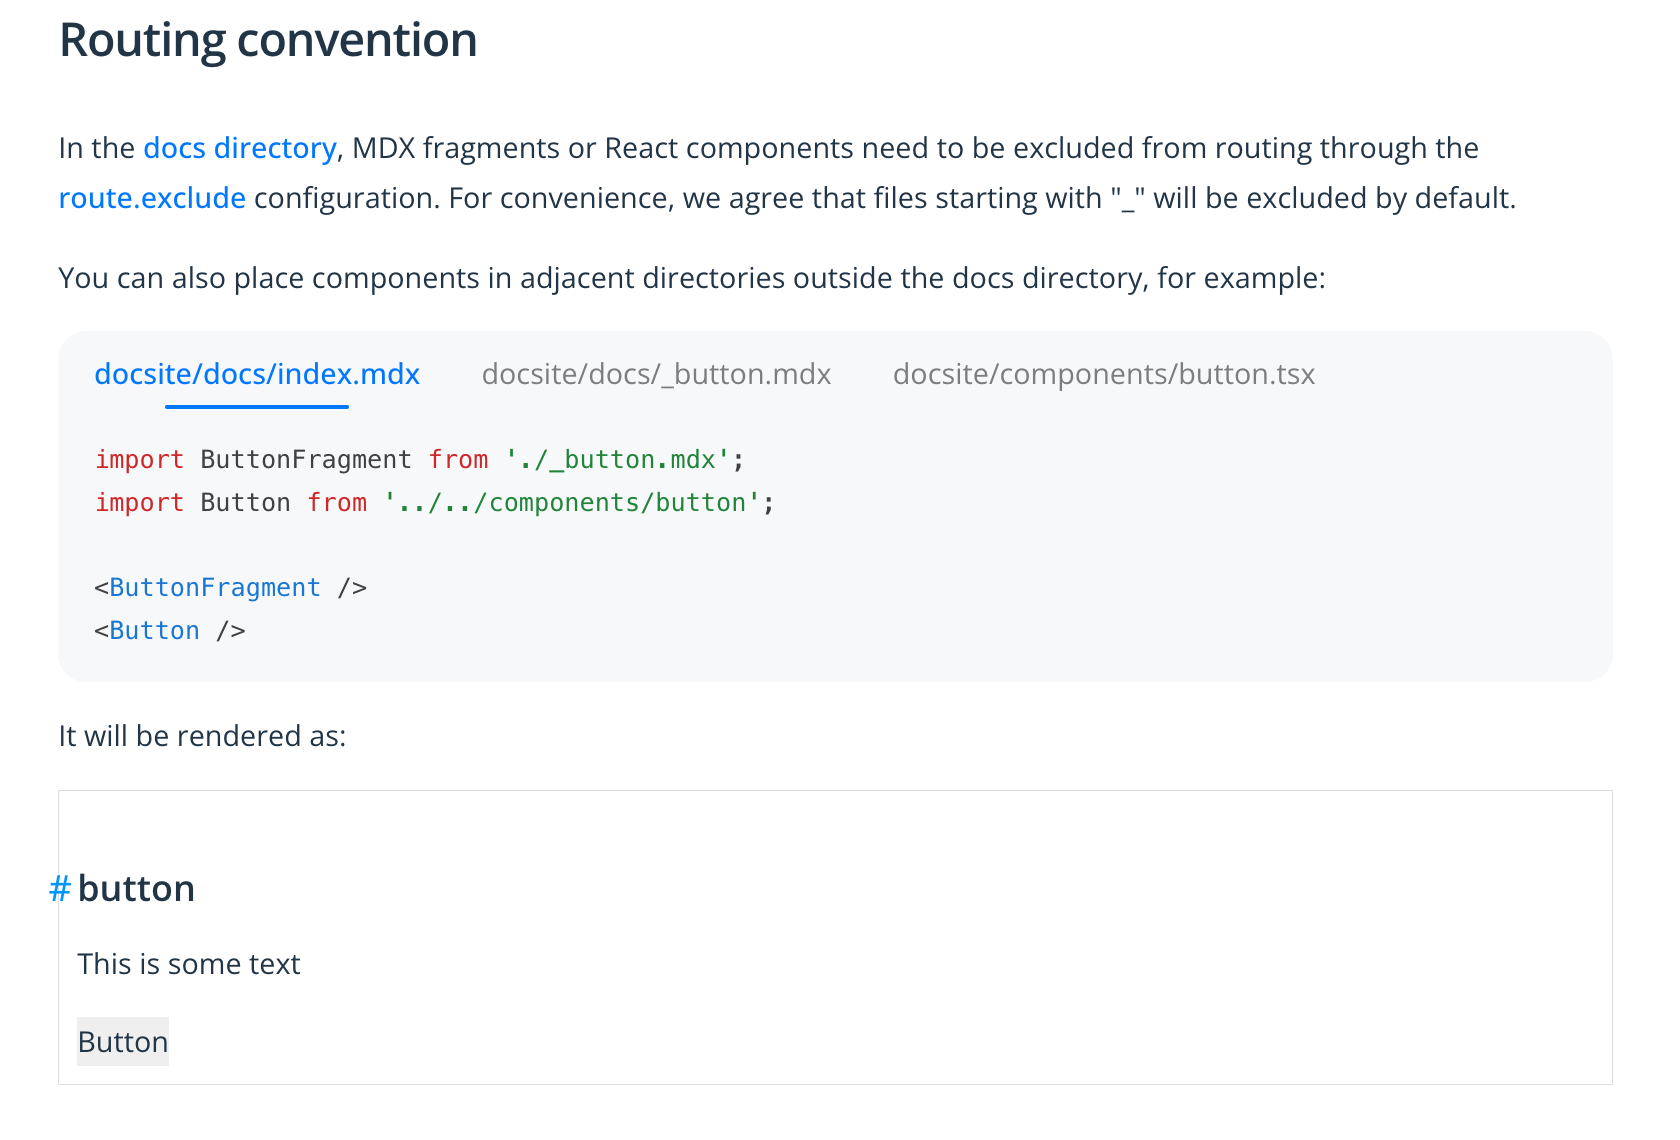This screenshot has height=1140, width=1680.
Task: Click the Routing convention heading
Action: tap(268, 40)
